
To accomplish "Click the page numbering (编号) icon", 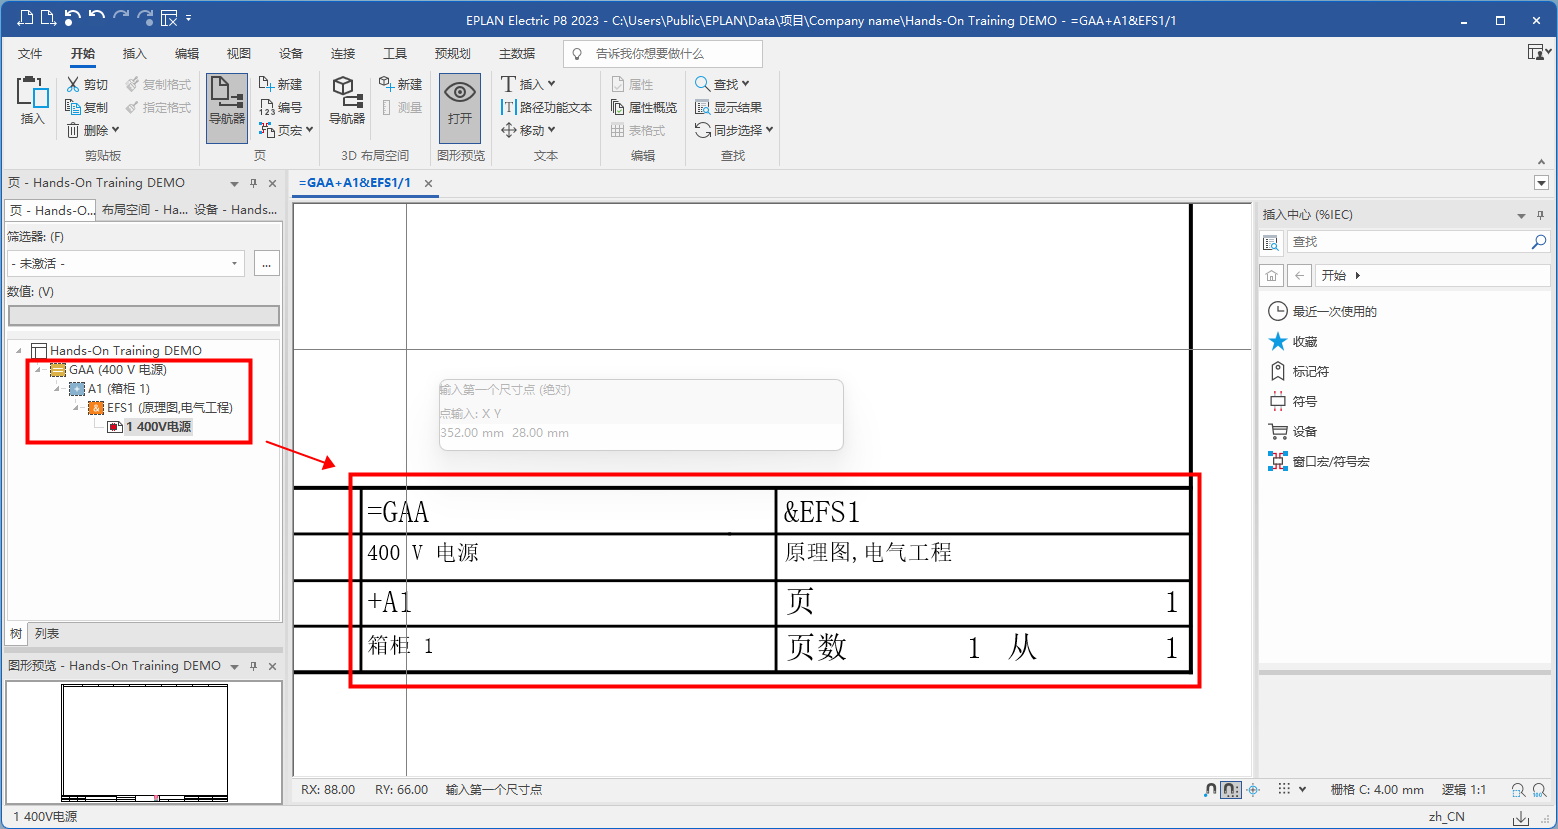I will pyautogui.click(x=267, y=107).
